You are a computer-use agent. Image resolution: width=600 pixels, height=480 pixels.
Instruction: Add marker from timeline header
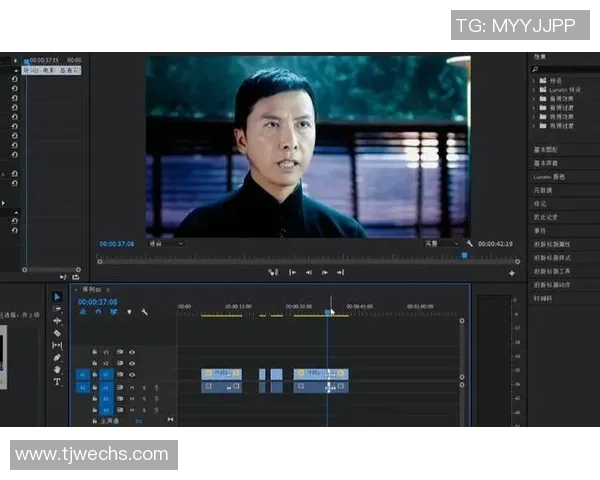click(129, 312)
